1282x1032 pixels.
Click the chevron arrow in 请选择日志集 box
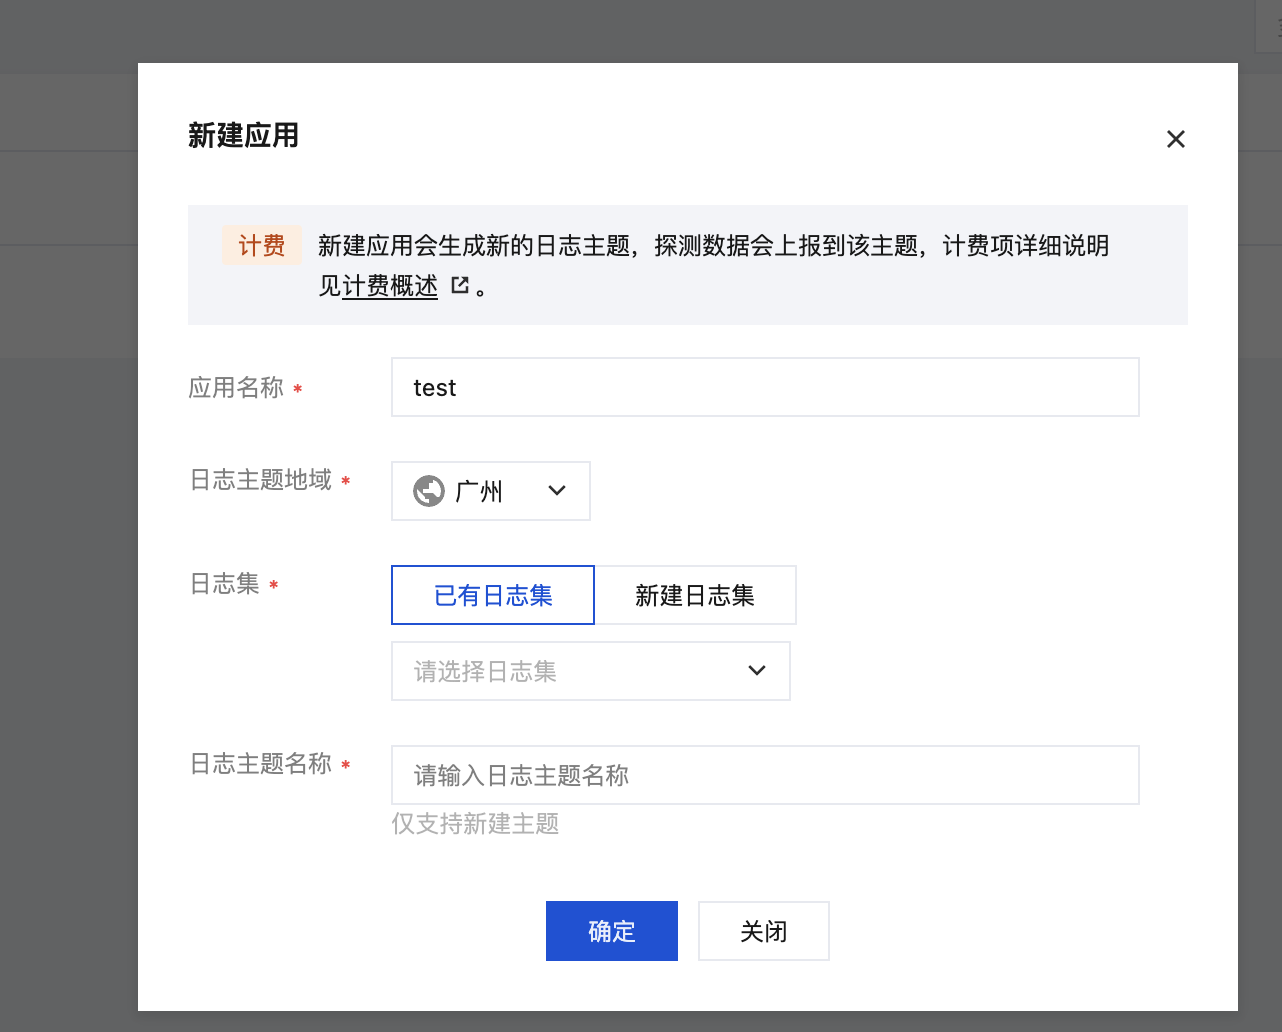point(757,671)
